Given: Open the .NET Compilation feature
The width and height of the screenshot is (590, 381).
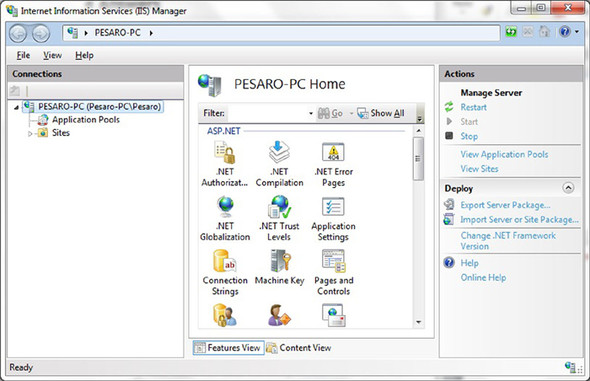Looking at the screenshot, I should pyautogui.click(x=279, y=164).
